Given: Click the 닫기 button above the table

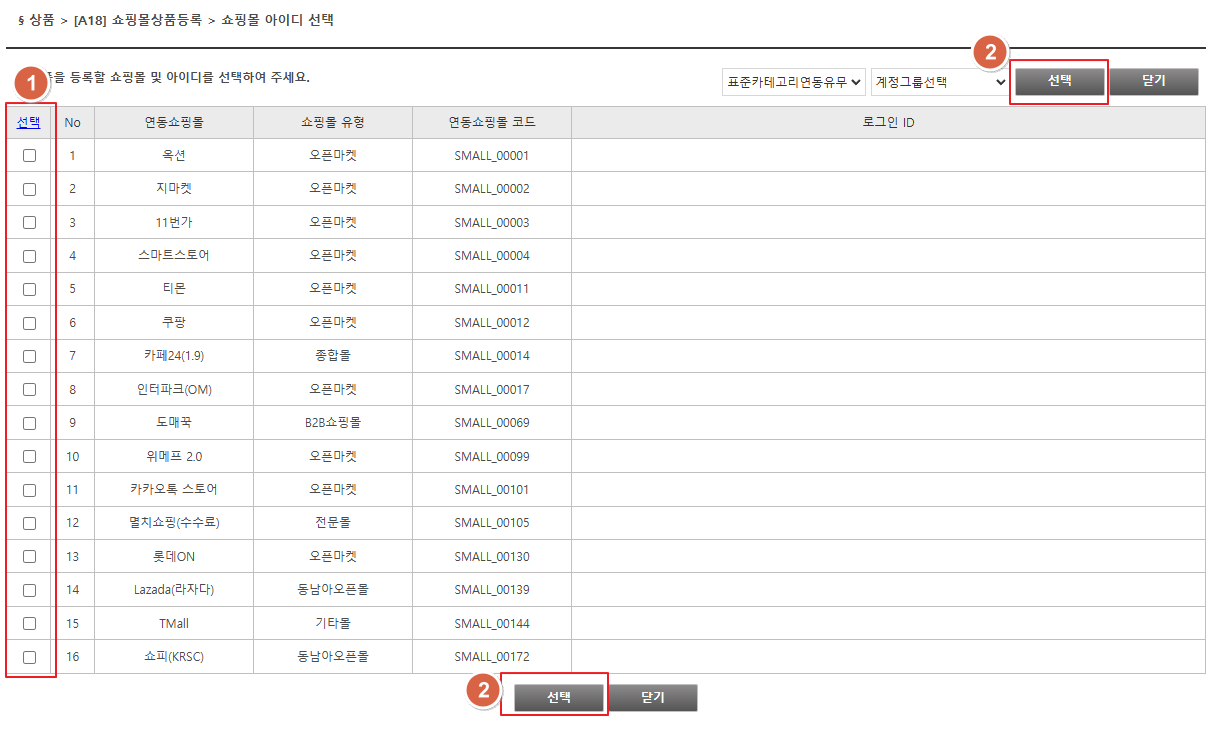Looking at the screenshot, I should point(1153,81).
